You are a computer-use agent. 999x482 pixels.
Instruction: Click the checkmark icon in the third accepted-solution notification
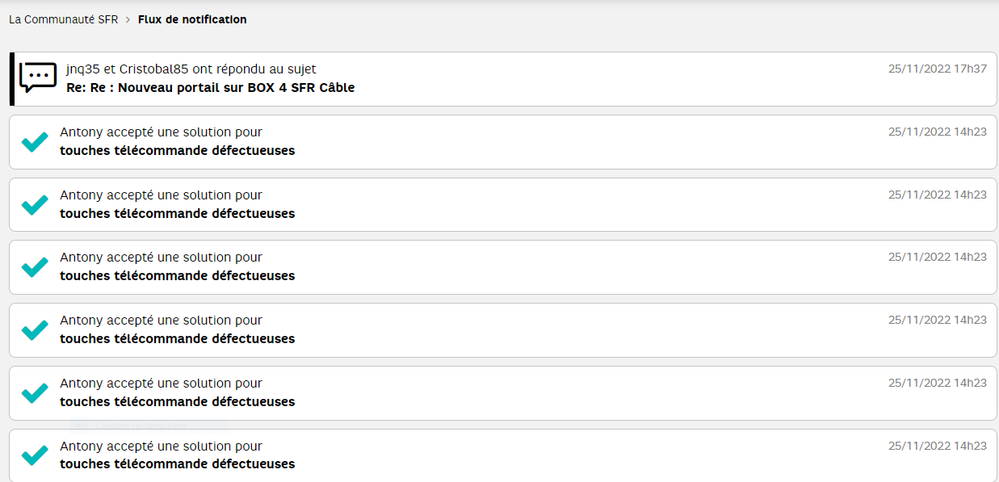pos(35,267)
